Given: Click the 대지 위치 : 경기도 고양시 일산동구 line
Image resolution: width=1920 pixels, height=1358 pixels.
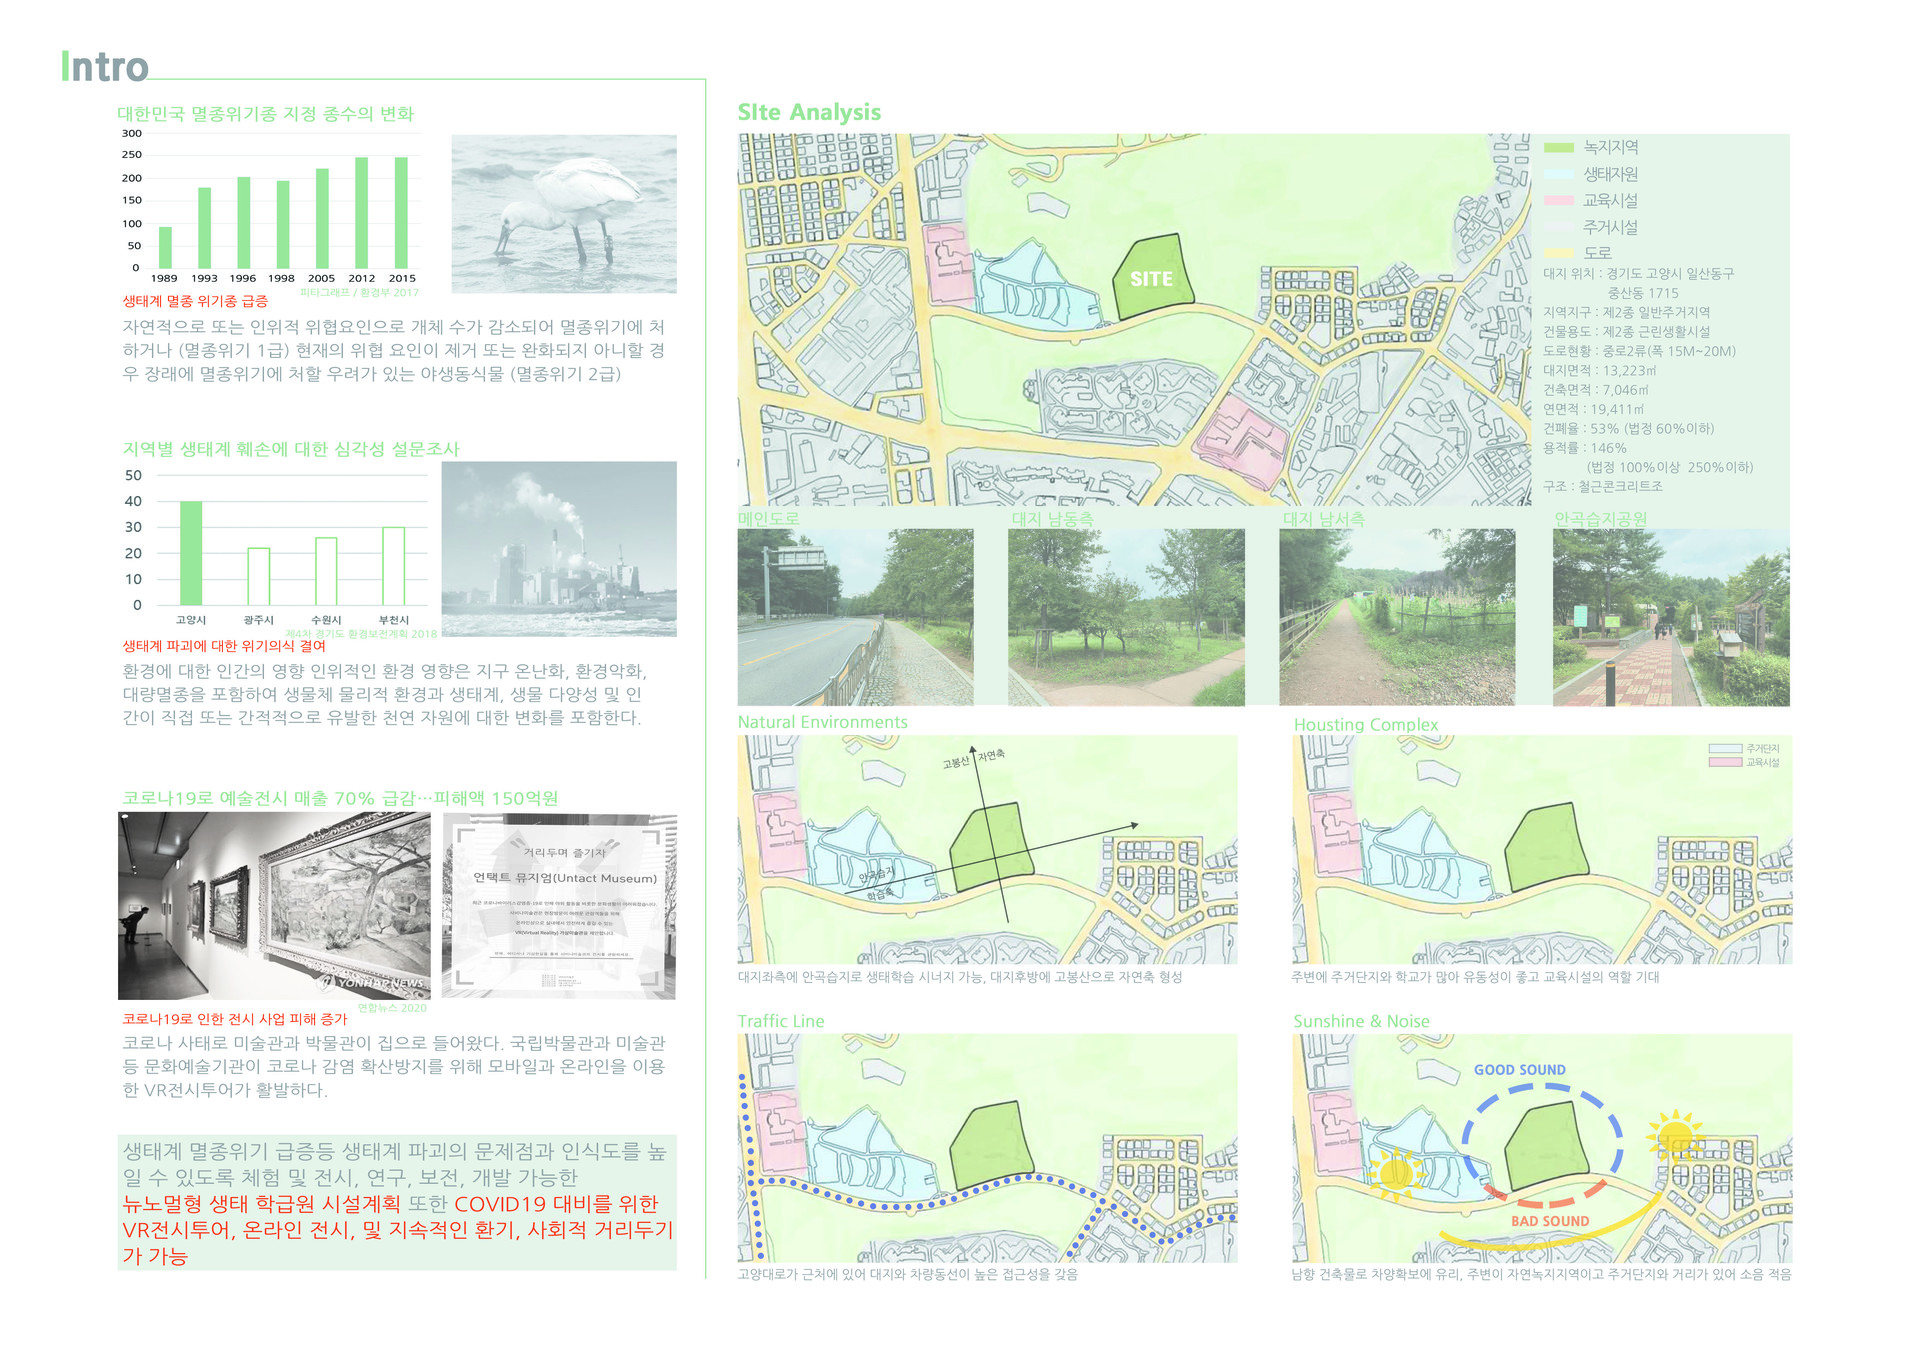Looking at the screenshot, I should click(1638, 273).
